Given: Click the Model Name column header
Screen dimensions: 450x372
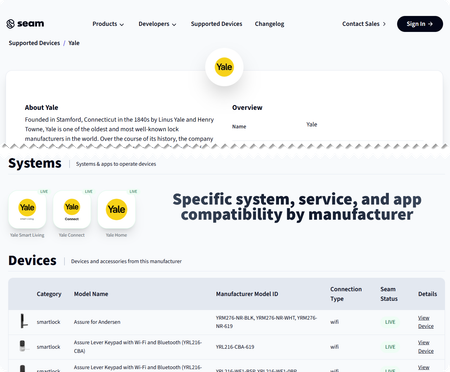Looking at the screenshot, I should [x=91, y=294].
